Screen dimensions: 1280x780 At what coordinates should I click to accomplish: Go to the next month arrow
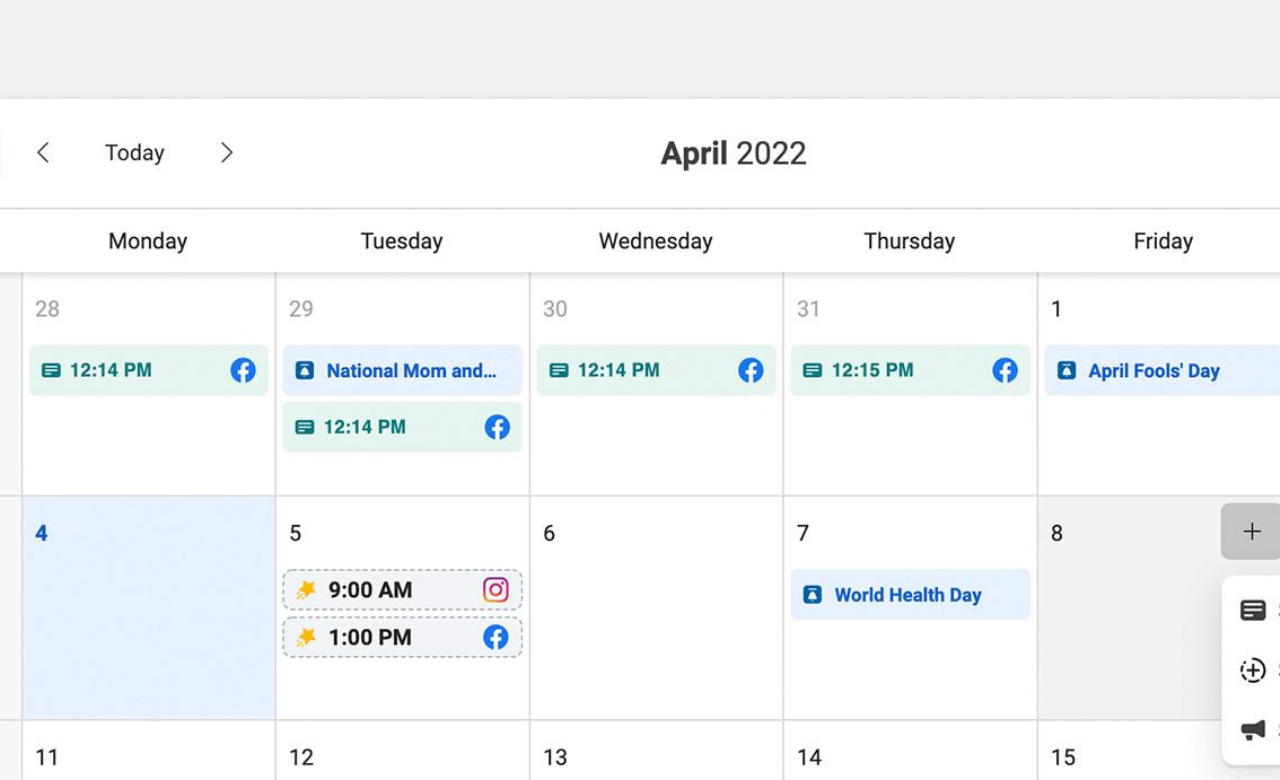point(227,152)
